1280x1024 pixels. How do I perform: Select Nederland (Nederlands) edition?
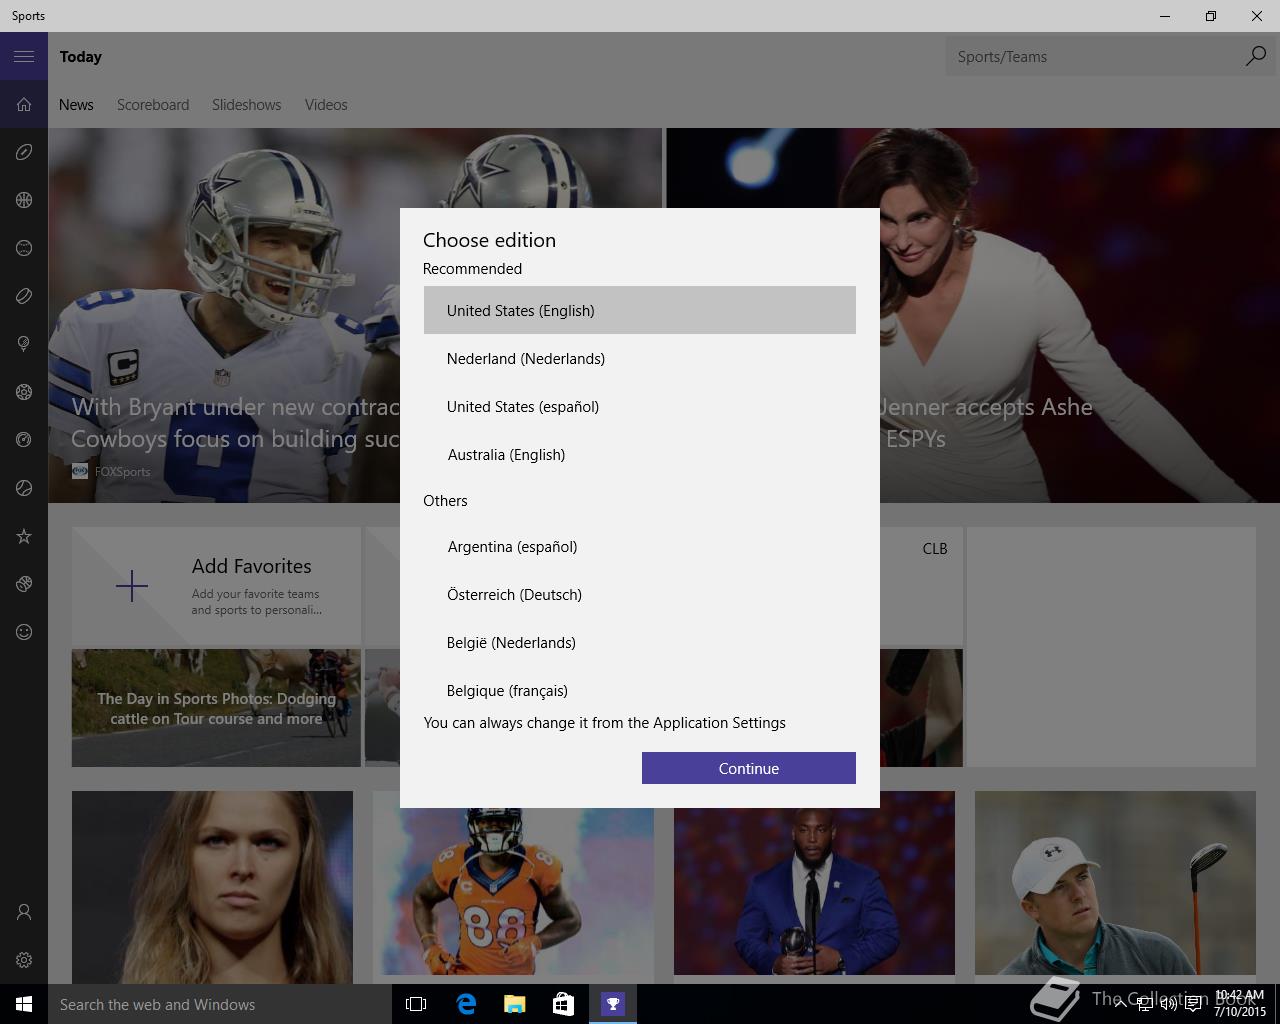click(640, 358)
